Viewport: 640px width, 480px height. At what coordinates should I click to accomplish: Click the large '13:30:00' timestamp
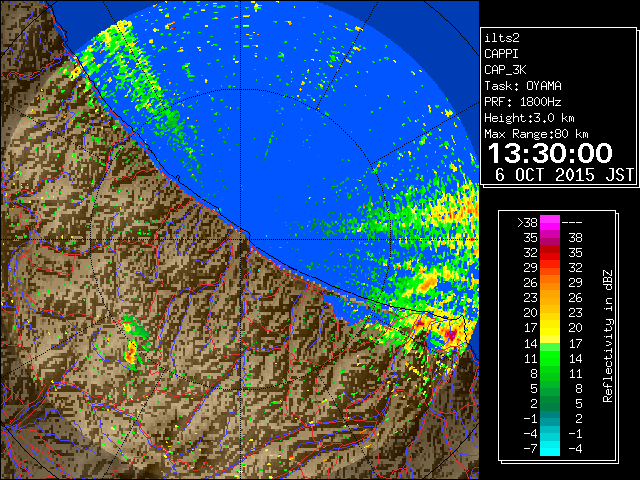(x=550, y=153)
